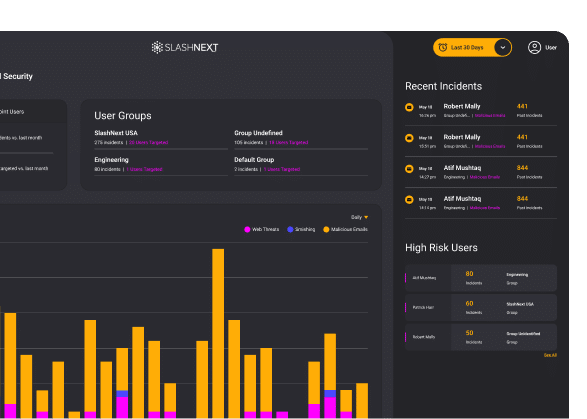Click the High Risk Users heading
The height and width of the screenshot is (419, 587).
(x=441, y=248)
